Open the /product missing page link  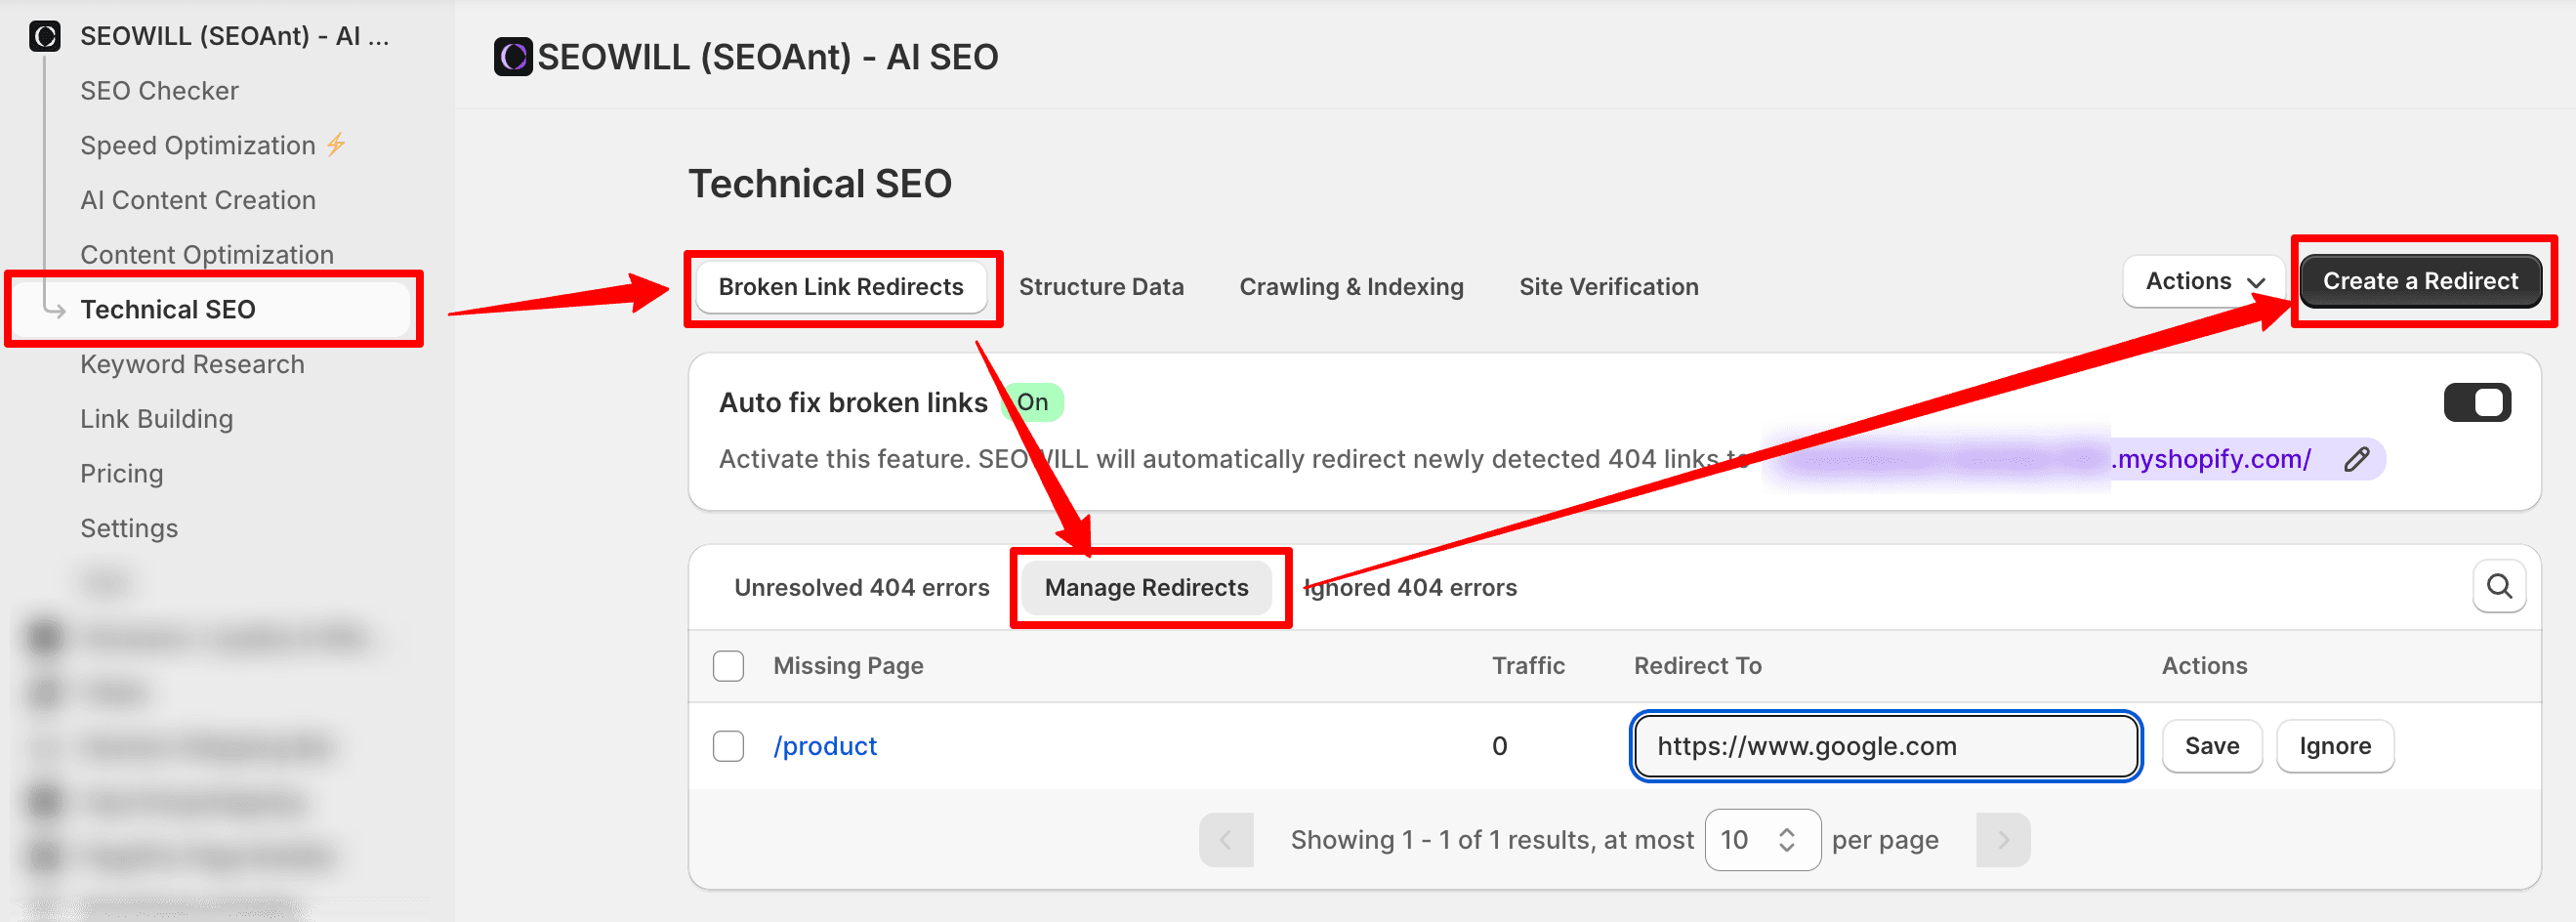824,746
